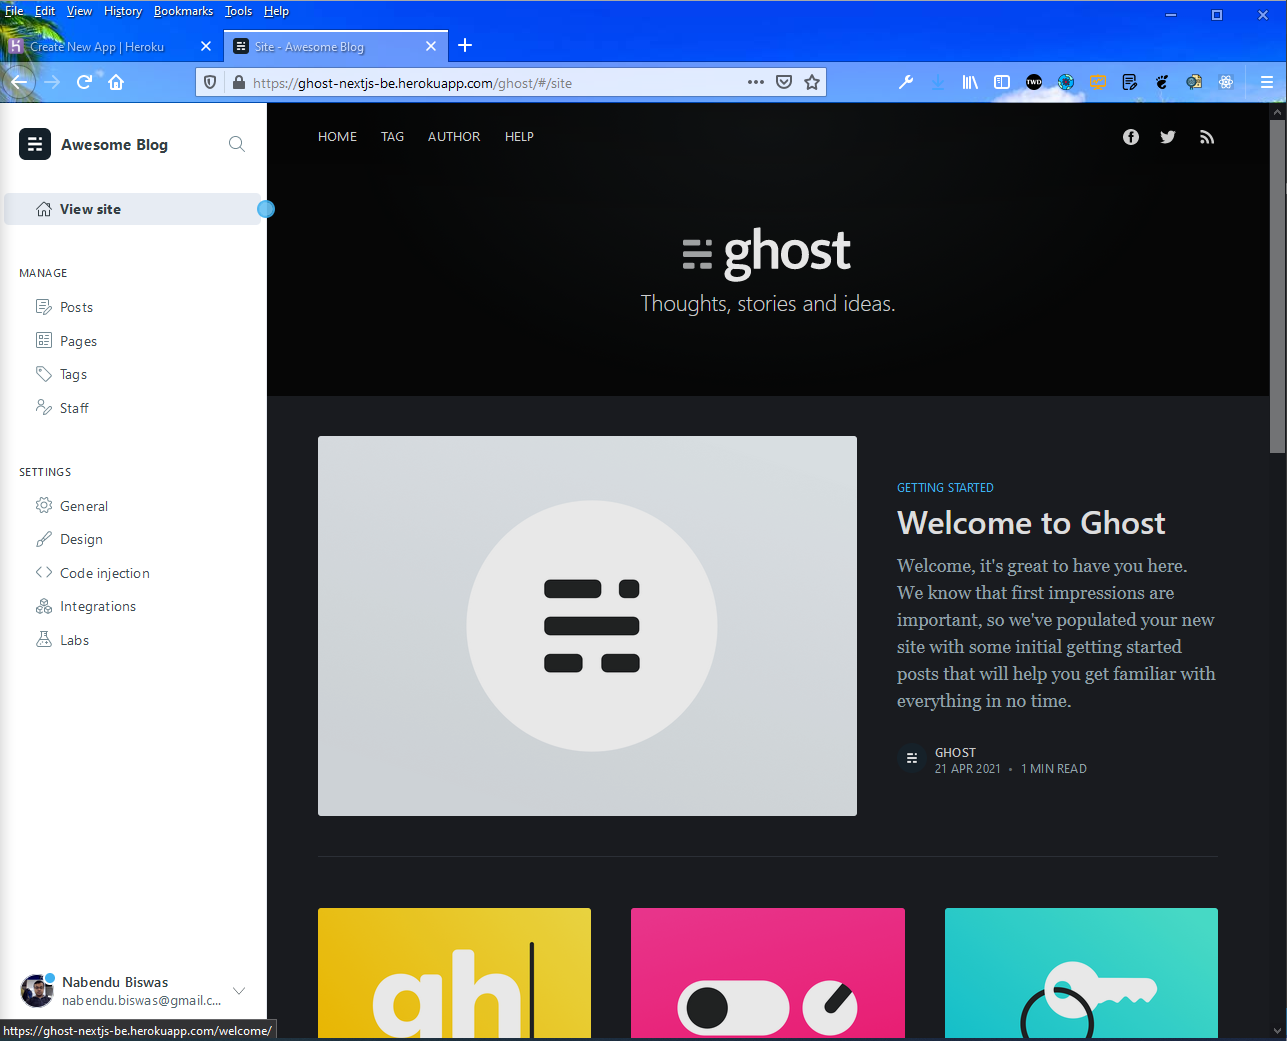This screenshot has width=1287, height=1041.
Task: Click the ghost logo in header
Action: (x=767, y=252)
